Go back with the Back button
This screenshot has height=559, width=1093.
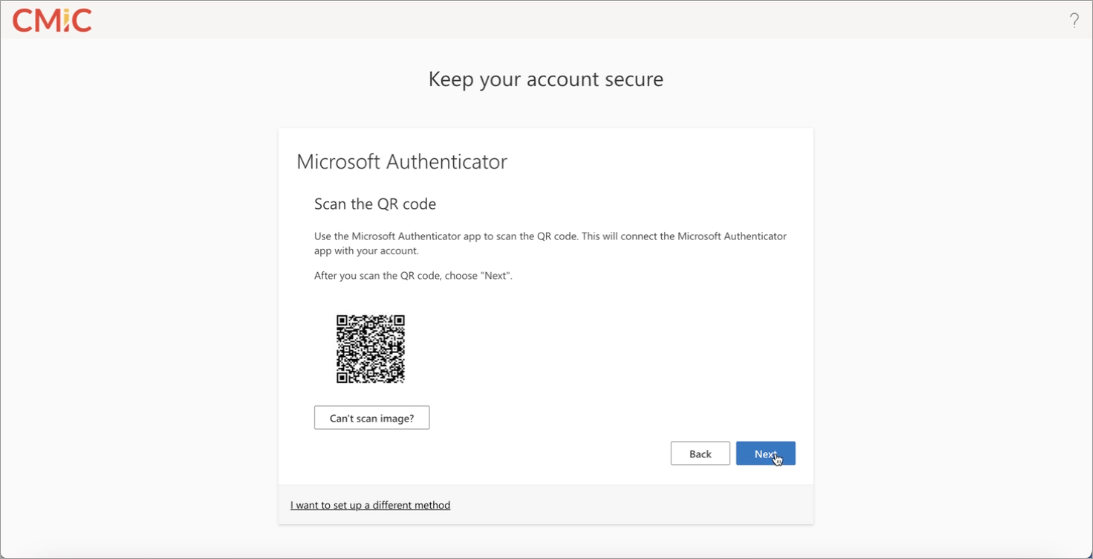pyautogui.click(x=700, y=454)
